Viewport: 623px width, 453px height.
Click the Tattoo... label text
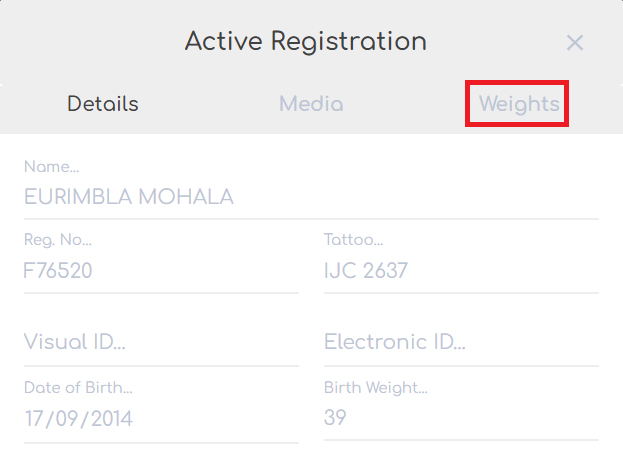pos(354,240)
